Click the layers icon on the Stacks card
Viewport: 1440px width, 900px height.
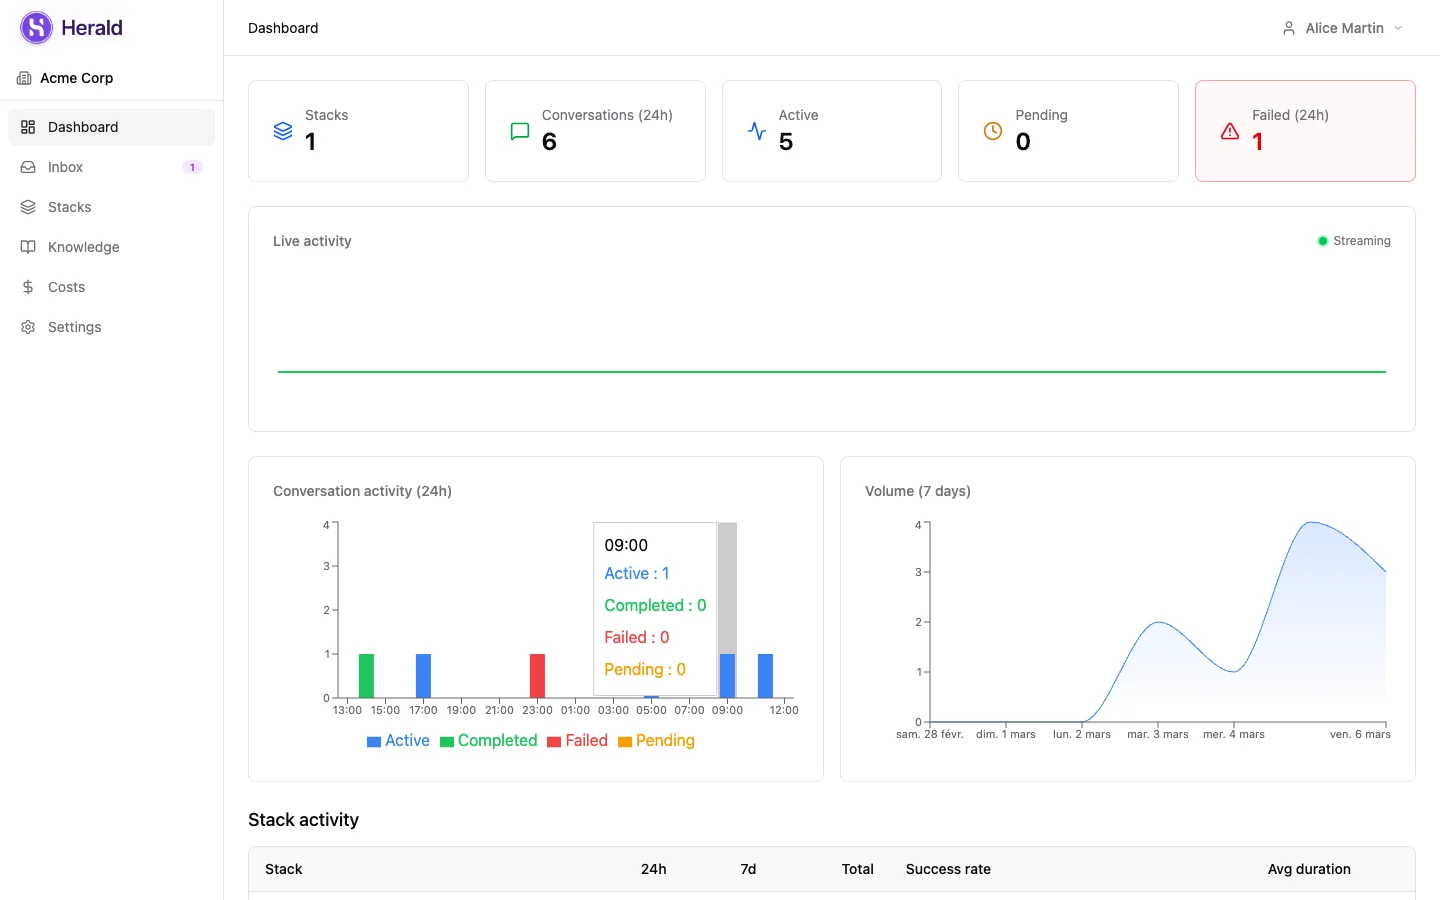[282, 130]
